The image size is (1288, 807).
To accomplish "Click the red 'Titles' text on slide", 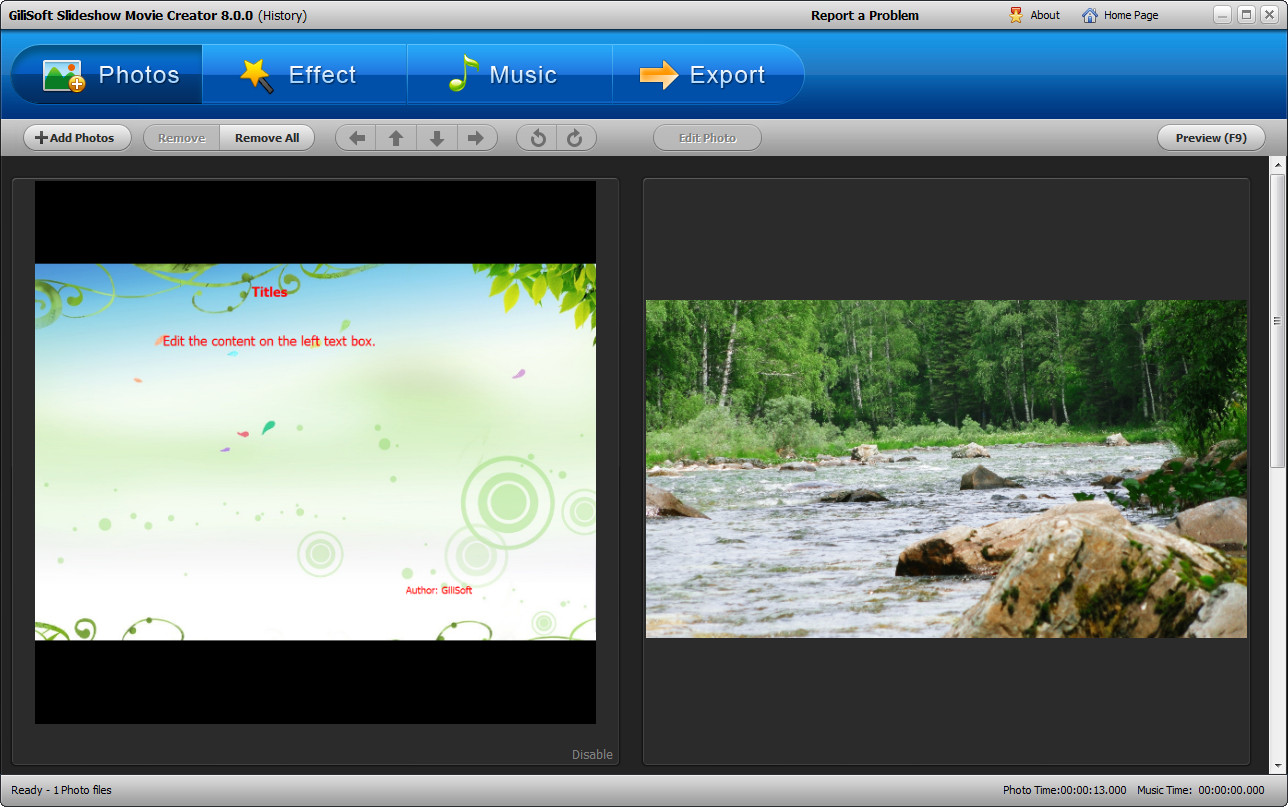I will pyautogui.click(x=269, y=292).
